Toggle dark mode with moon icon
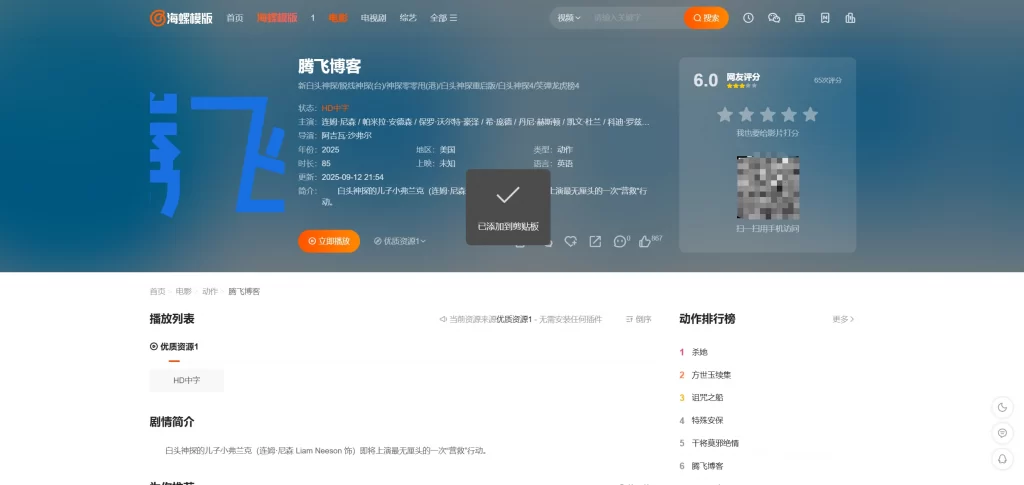 (1002, 408)
